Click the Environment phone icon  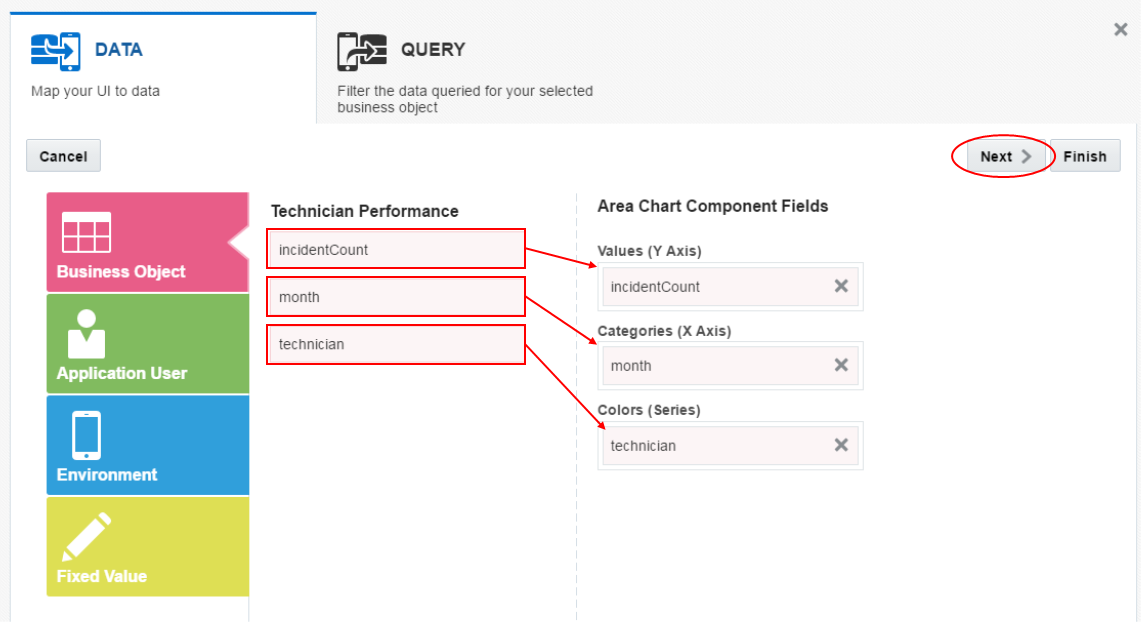86,435
